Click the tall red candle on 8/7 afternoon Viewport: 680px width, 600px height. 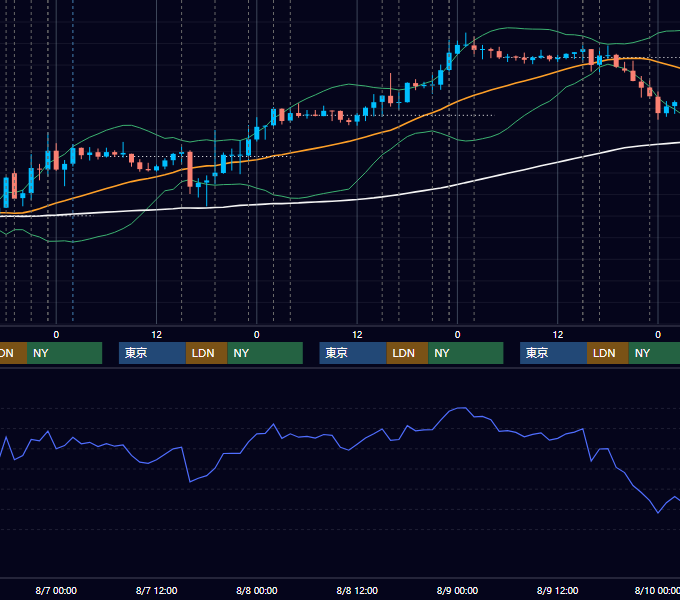(190, 169)
